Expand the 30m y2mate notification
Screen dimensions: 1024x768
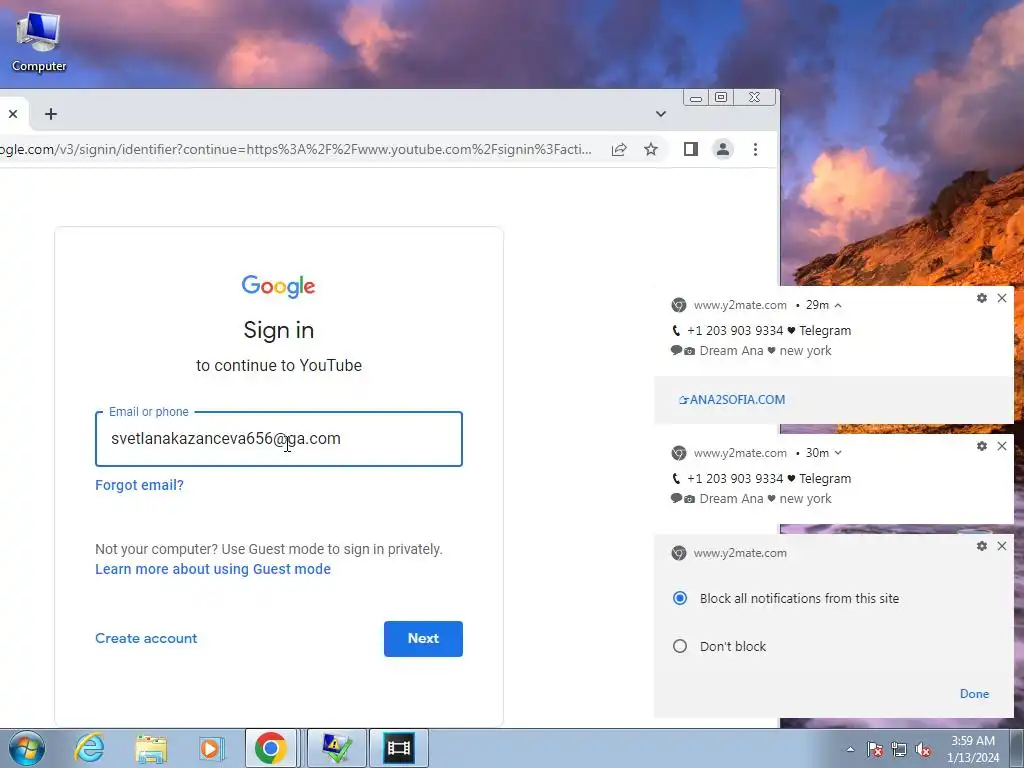pyautogui.click(x=838, y=453)
